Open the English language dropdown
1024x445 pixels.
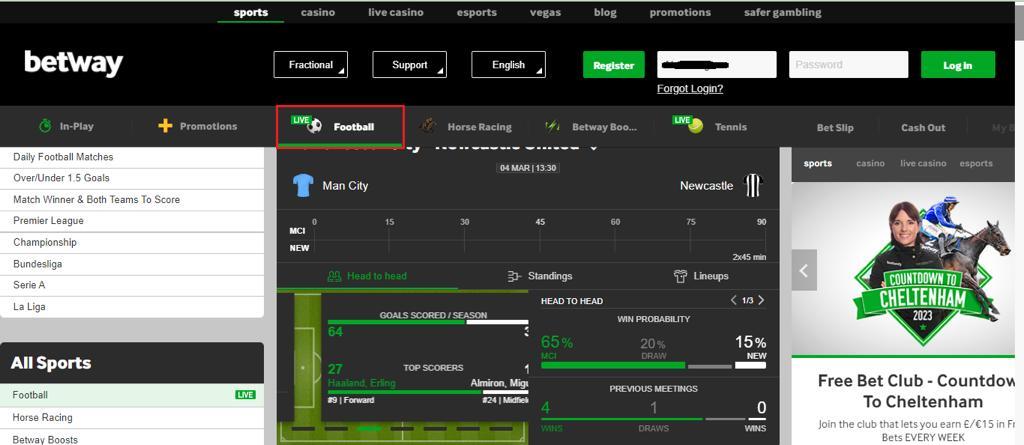click(x=508, y=65)
